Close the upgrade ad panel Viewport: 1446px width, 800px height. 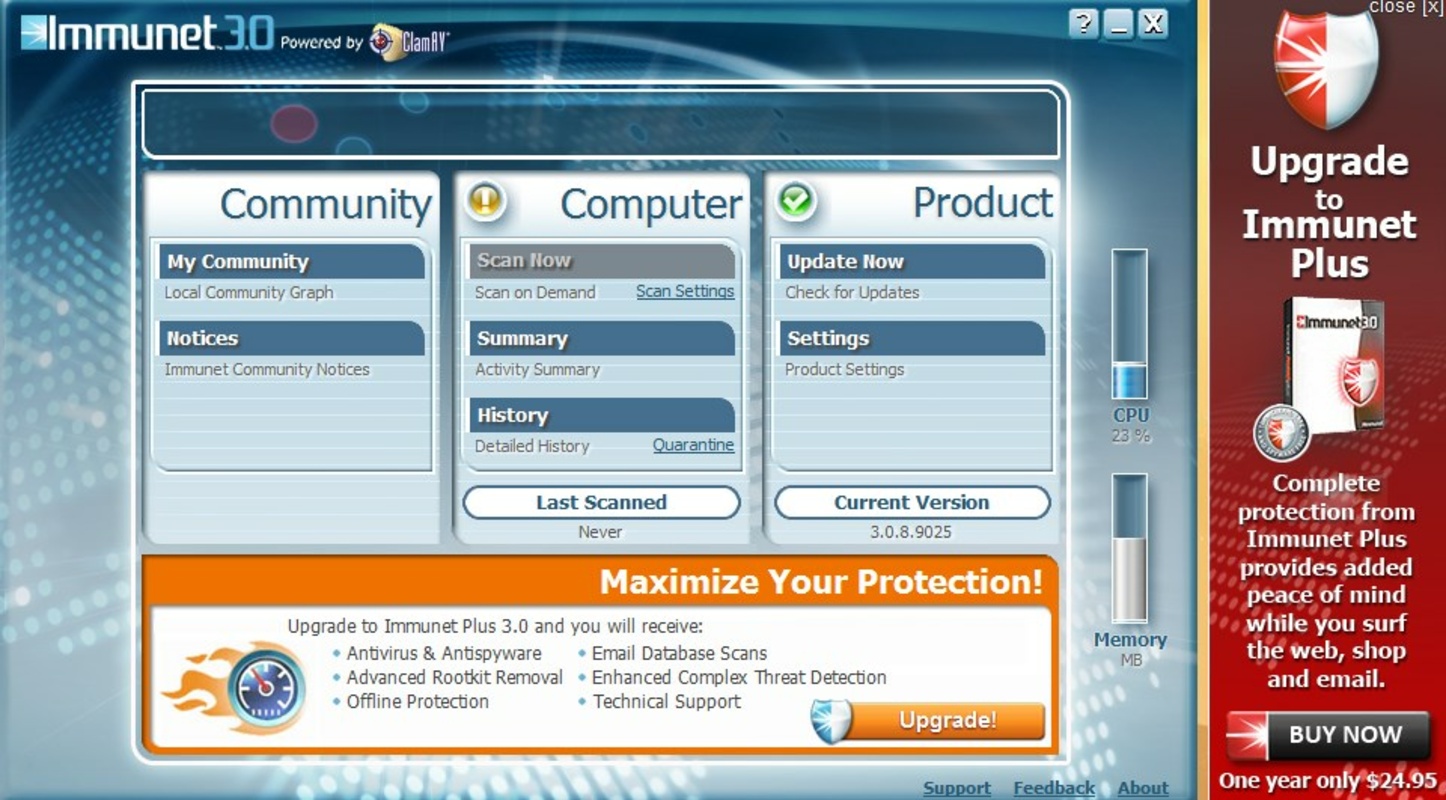(x=1406, y=6)
